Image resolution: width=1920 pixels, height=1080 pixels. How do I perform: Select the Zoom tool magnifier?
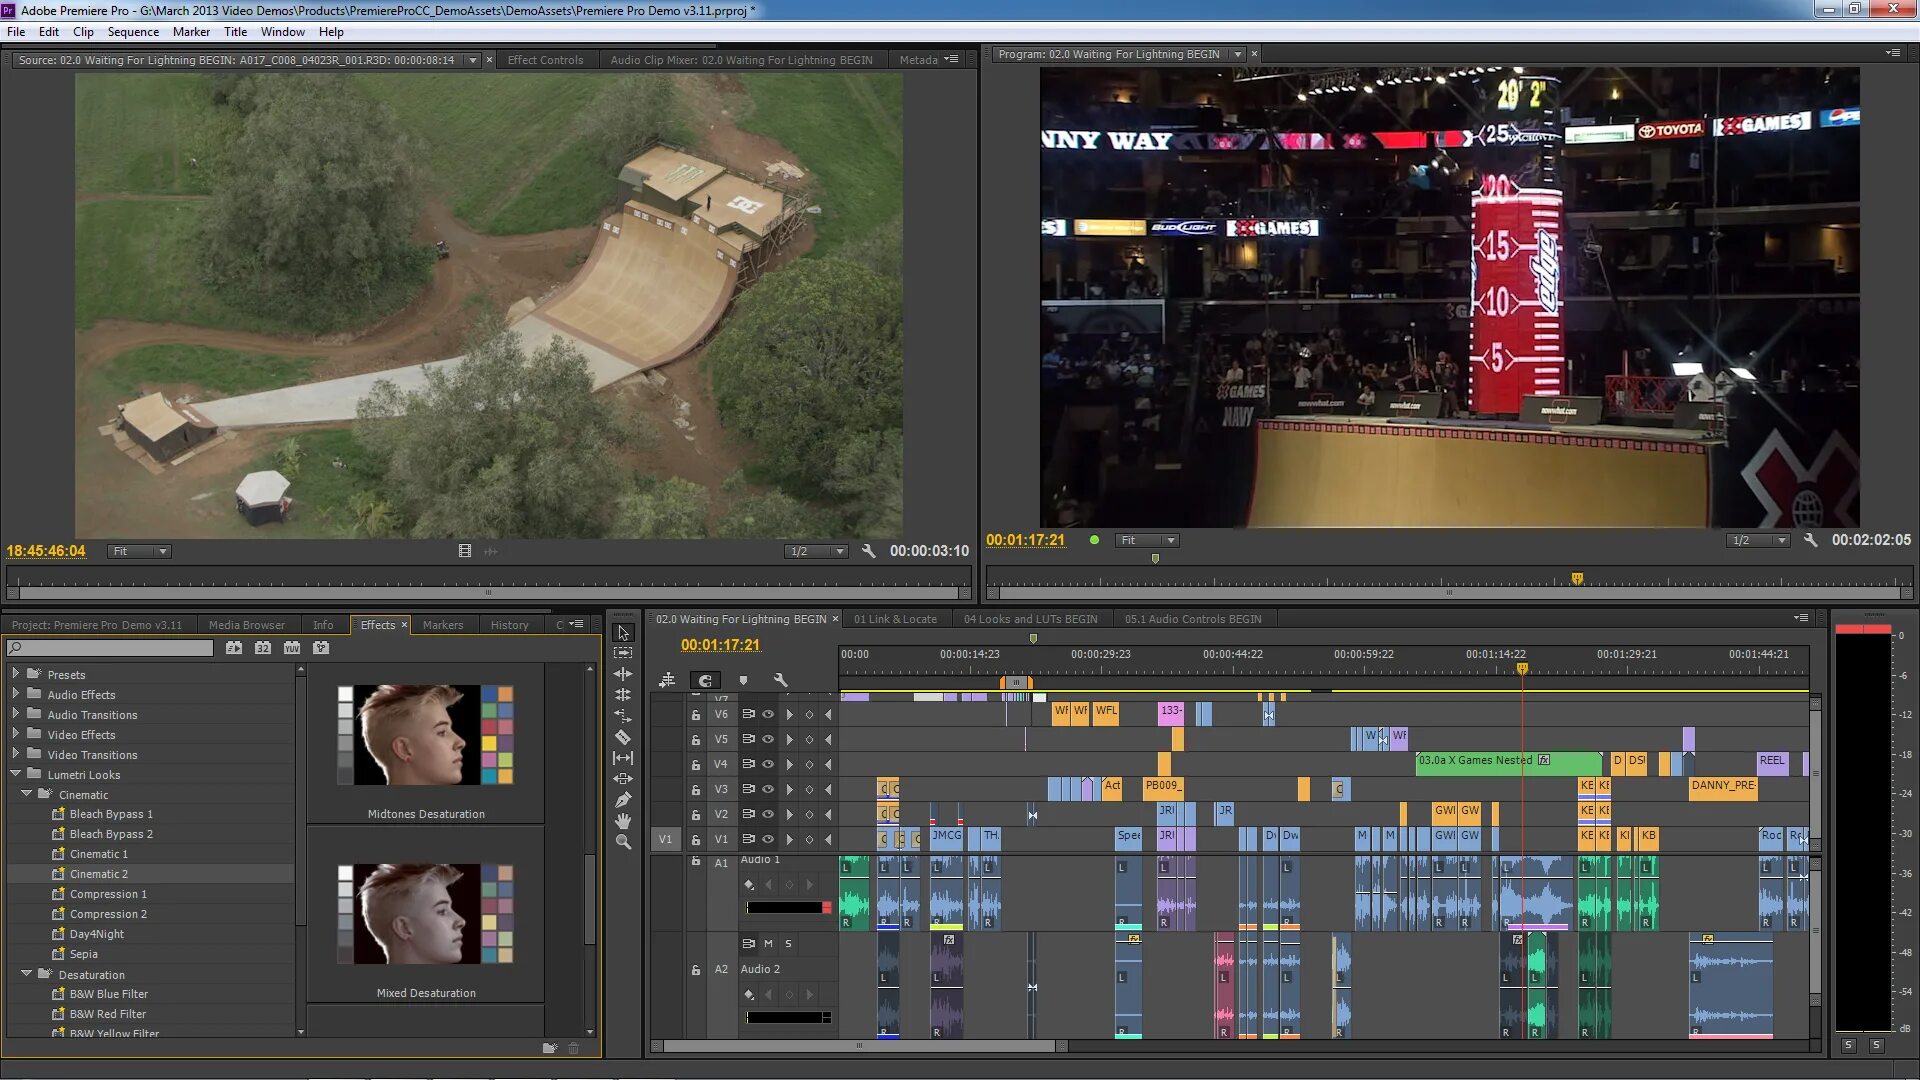(622, 842)
